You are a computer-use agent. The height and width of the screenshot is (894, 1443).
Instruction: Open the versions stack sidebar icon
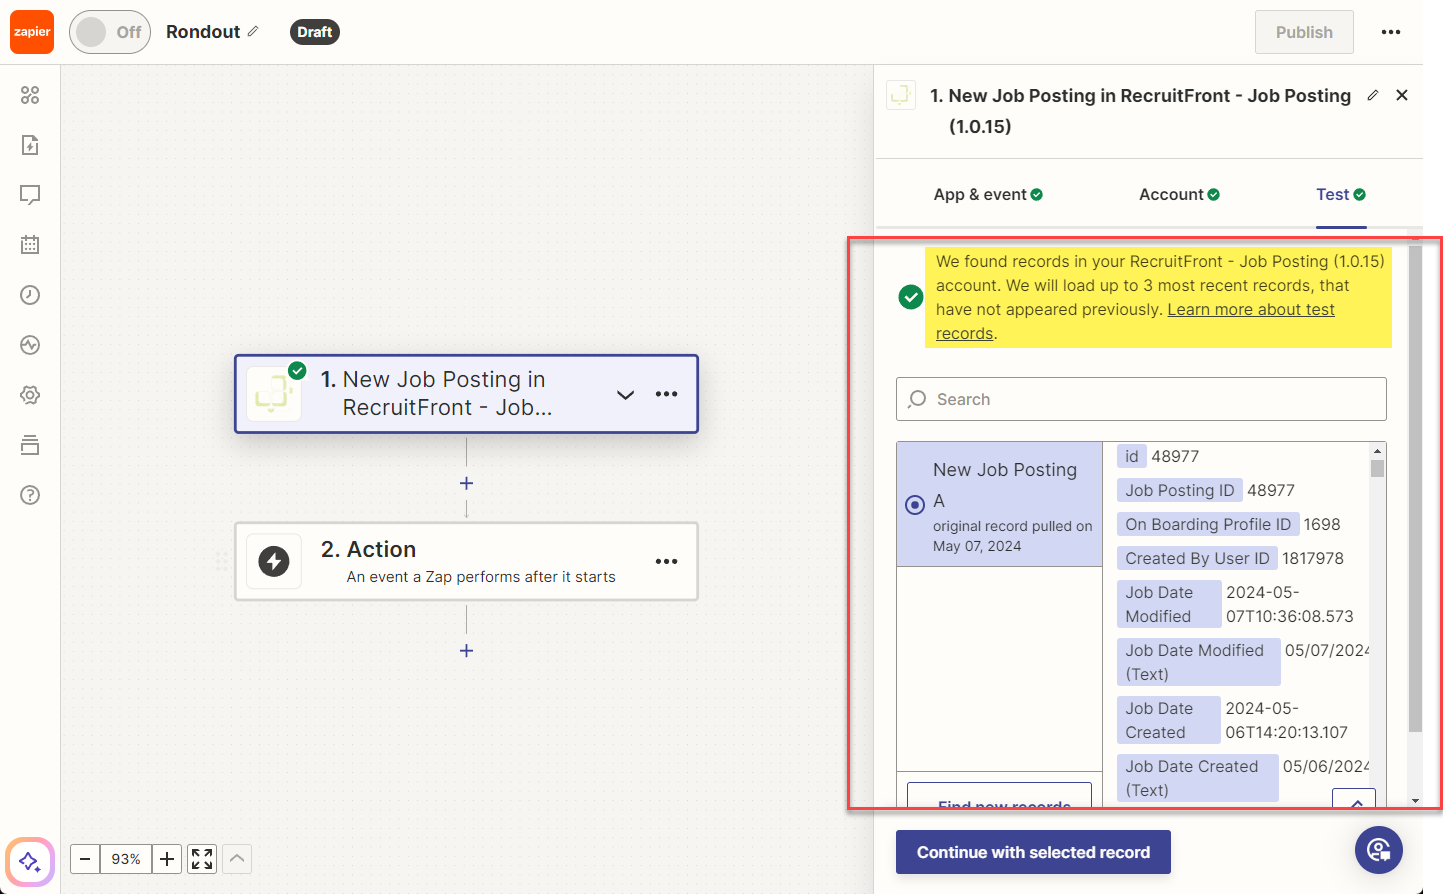coord(30,445)
